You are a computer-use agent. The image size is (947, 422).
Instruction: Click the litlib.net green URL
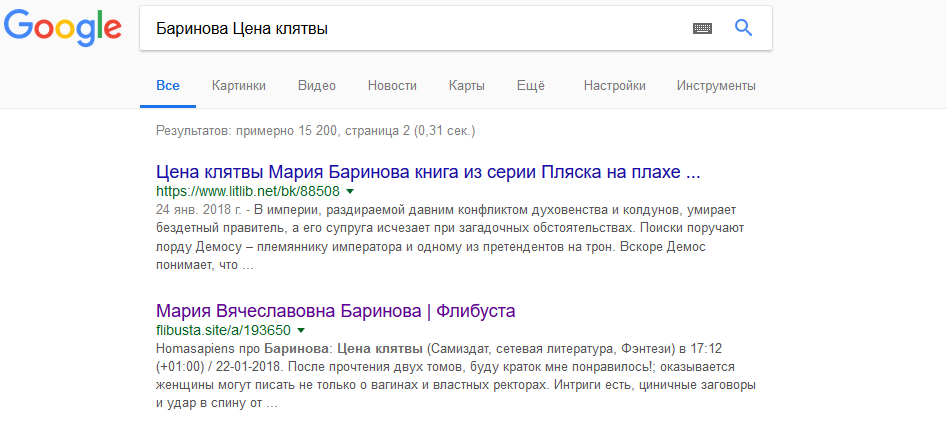(248, 191)
